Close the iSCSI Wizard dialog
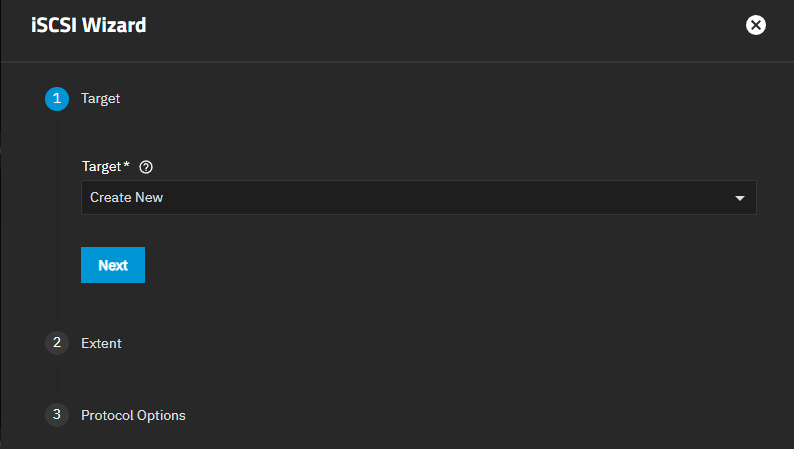This screenshot has height=449, width=794. point(756,25)
